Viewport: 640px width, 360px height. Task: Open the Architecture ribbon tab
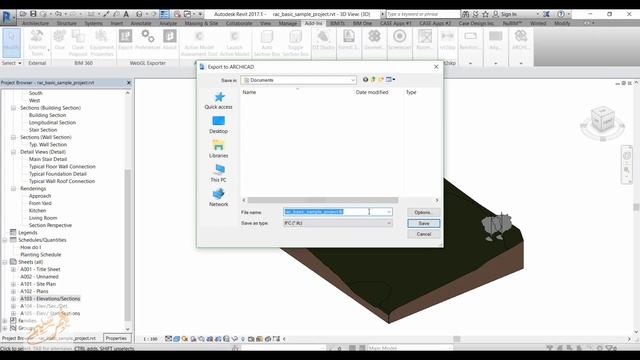point(36,23)
